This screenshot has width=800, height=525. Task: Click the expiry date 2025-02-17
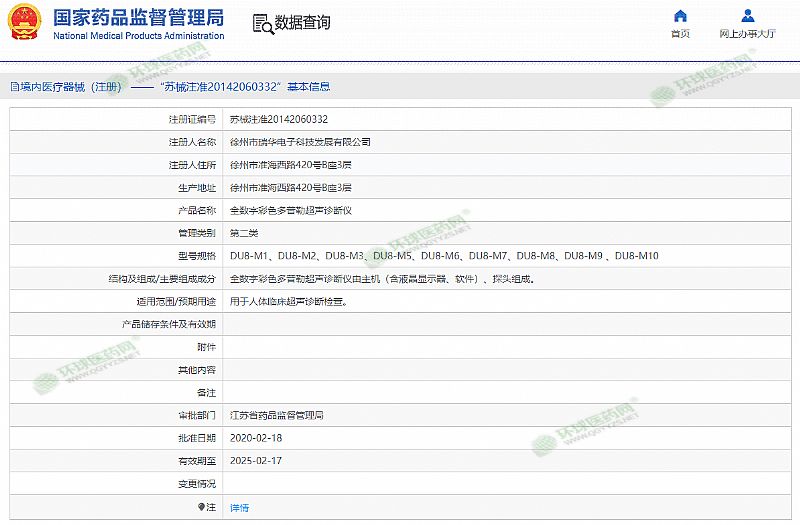(x=256, y=461)
